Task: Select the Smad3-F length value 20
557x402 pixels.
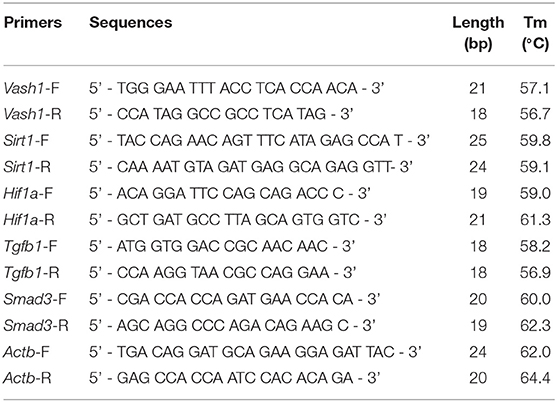Action: coord(478,299)
